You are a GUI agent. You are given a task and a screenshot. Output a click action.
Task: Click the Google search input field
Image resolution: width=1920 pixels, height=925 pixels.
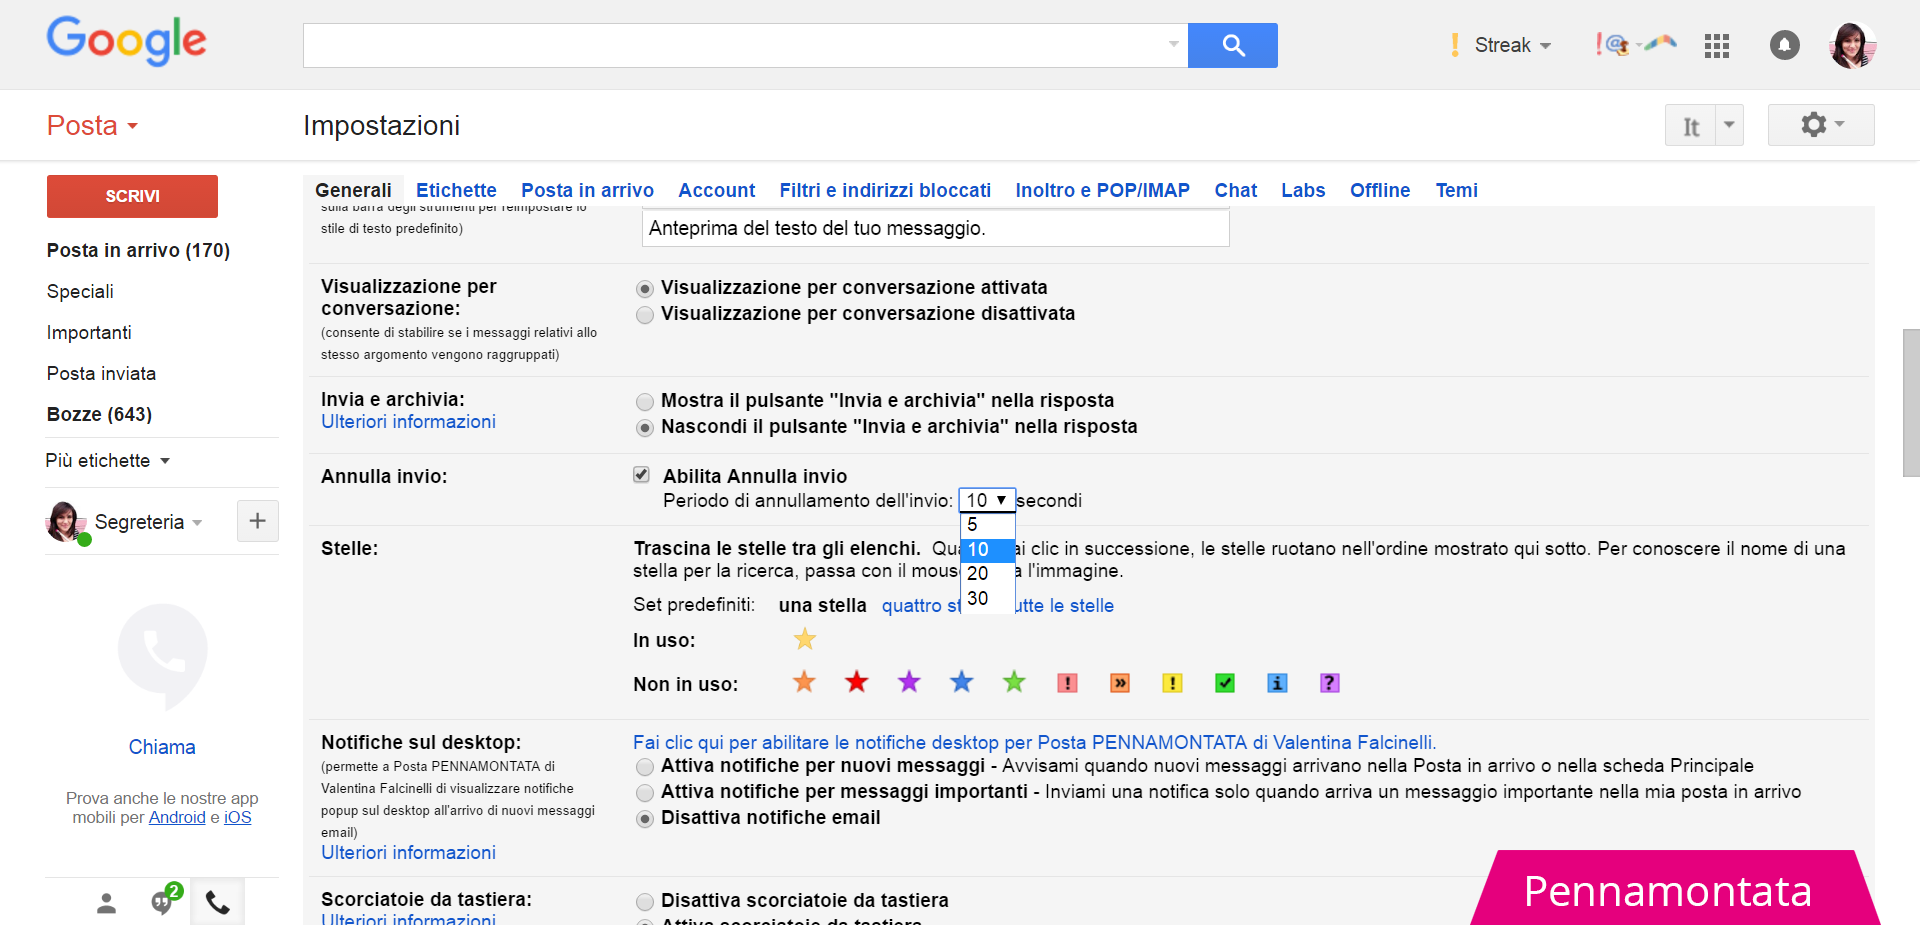click(735, 45)
